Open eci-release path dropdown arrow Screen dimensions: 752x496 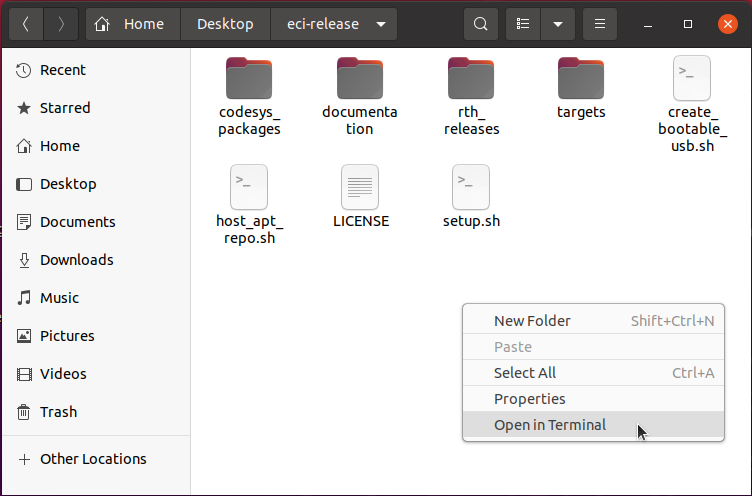381,24
